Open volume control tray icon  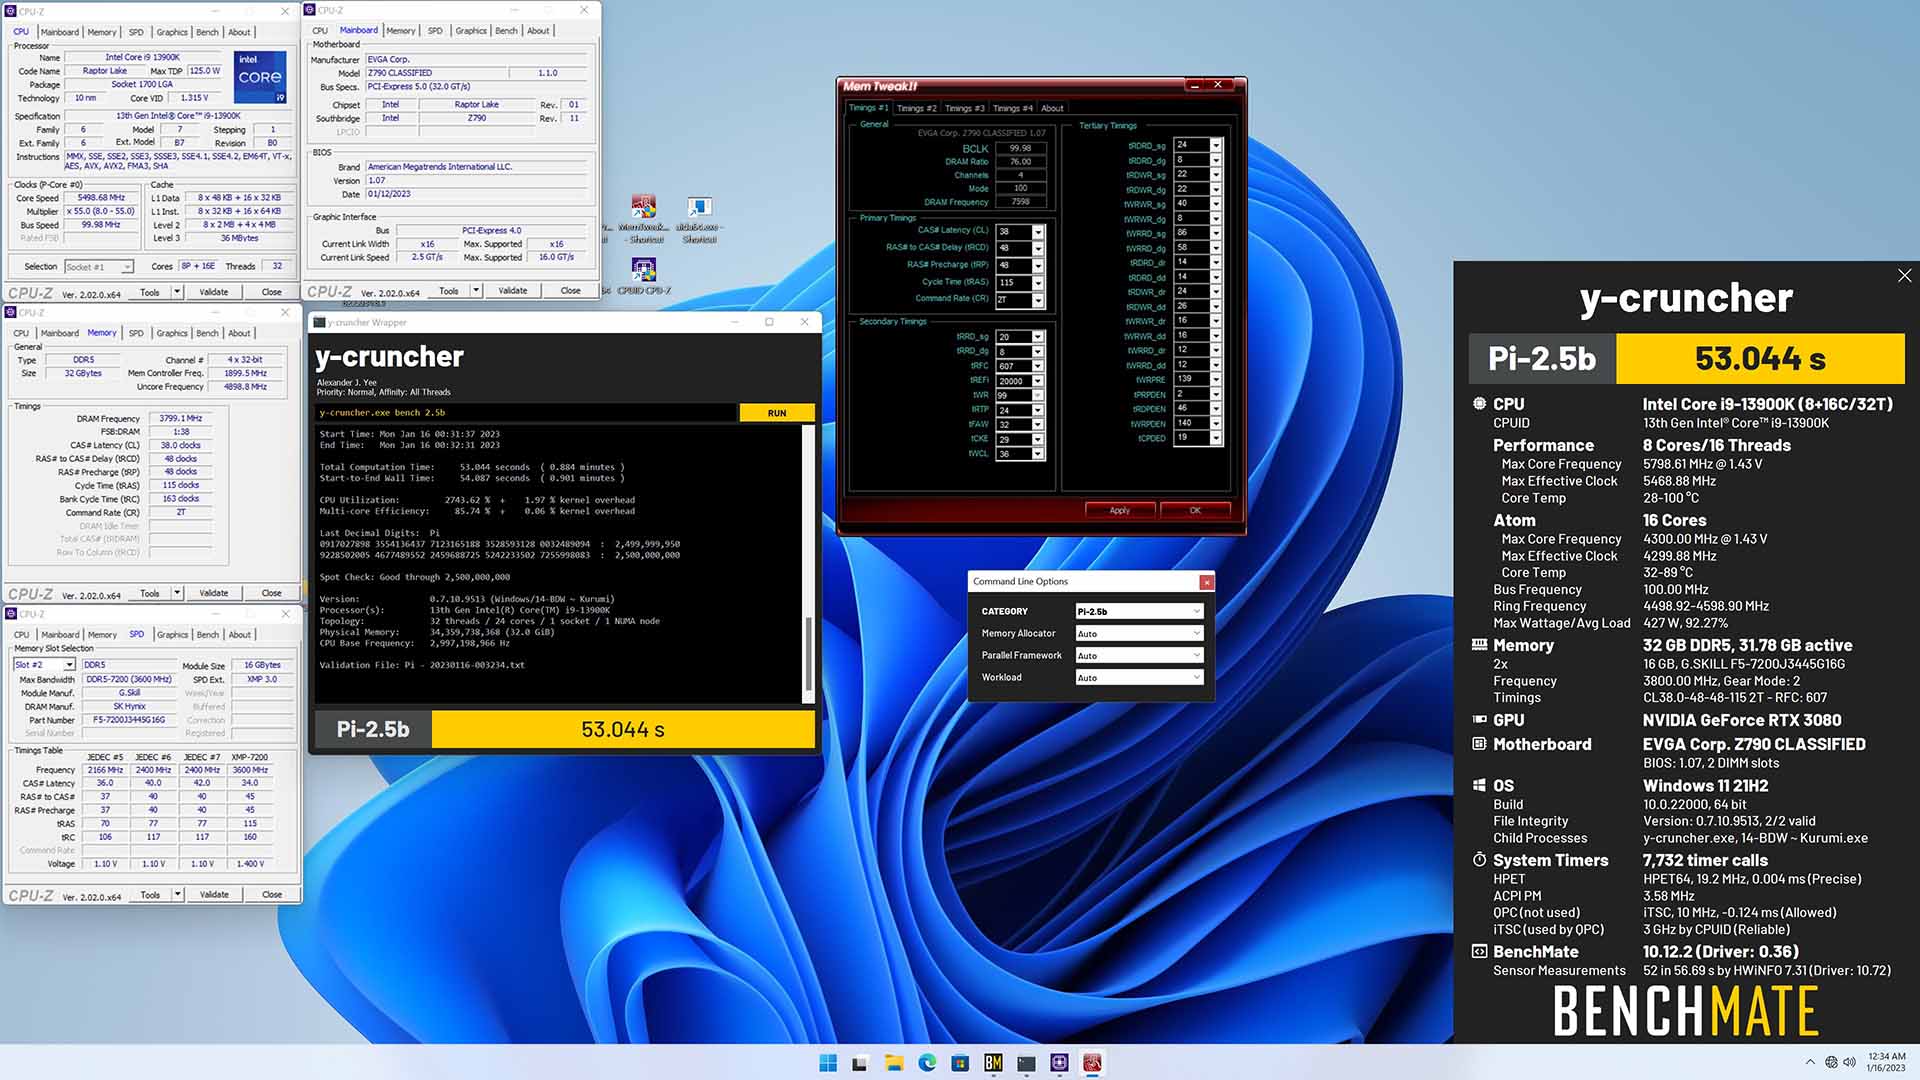click(x=1849, y=1062)
